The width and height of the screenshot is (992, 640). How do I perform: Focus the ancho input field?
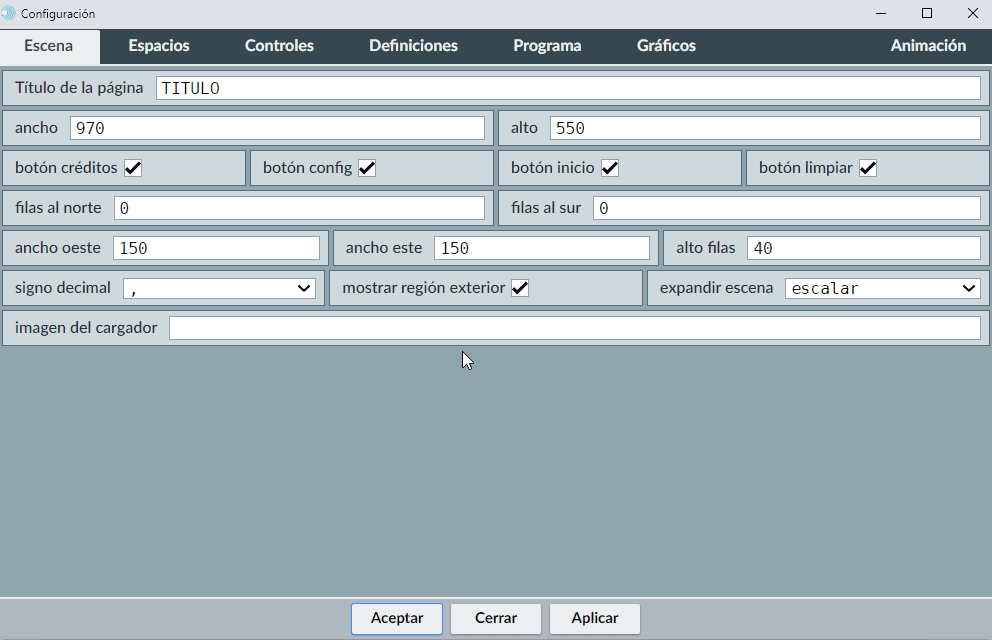tap(277, 128)
